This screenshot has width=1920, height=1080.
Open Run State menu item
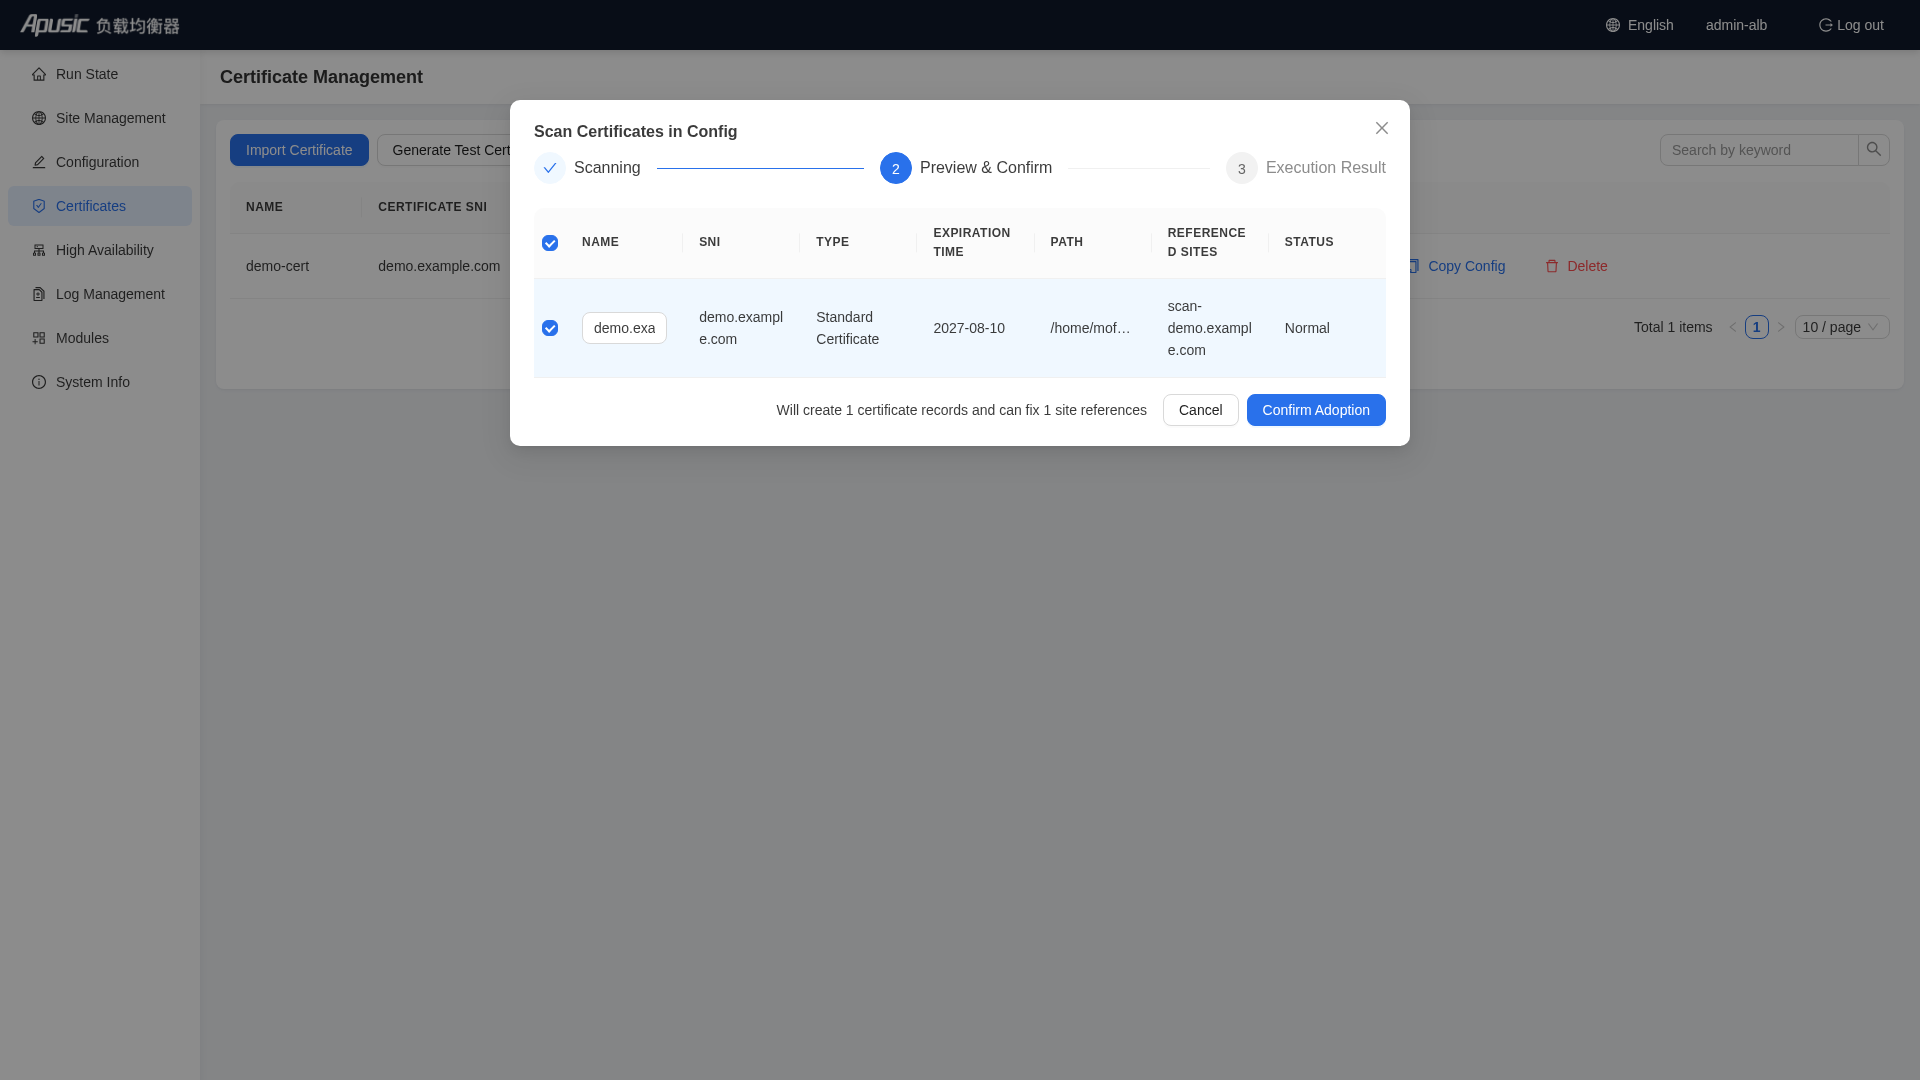[x=100, y=74]
